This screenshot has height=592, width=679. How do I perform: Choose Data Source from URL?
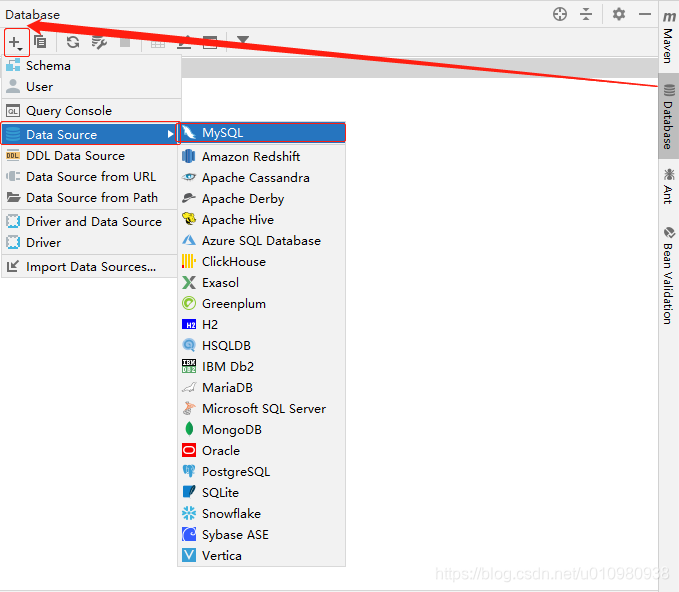(90, 177)
